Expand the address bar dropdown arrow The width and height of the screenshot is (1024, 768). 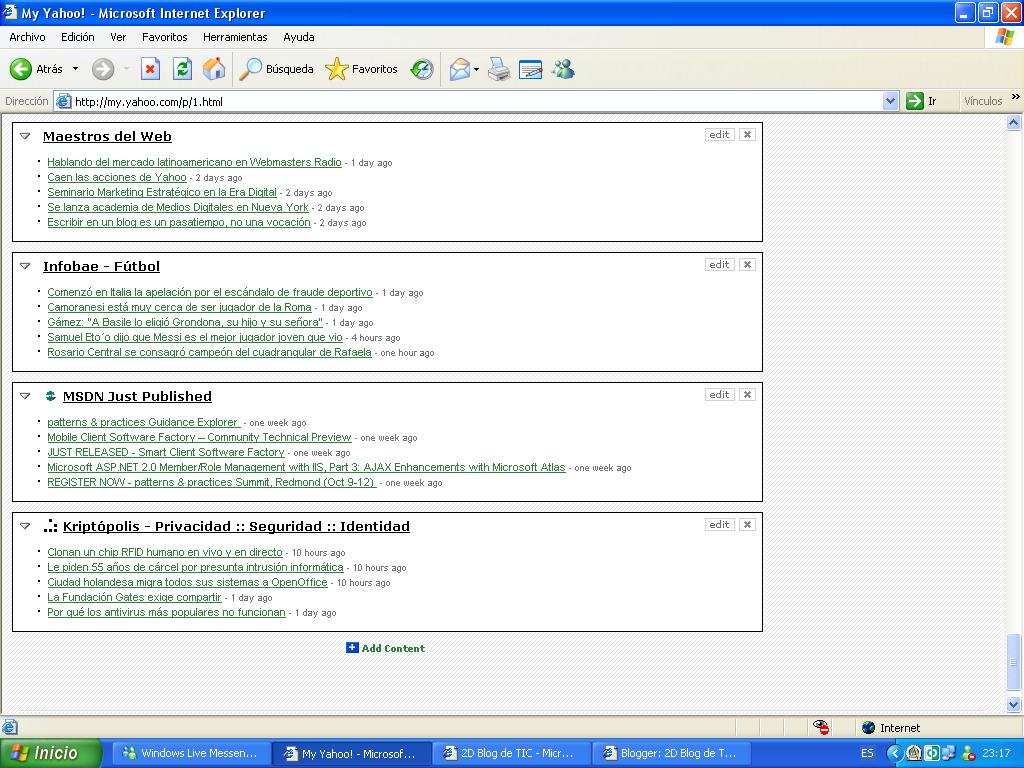click(x=890, y=101)
